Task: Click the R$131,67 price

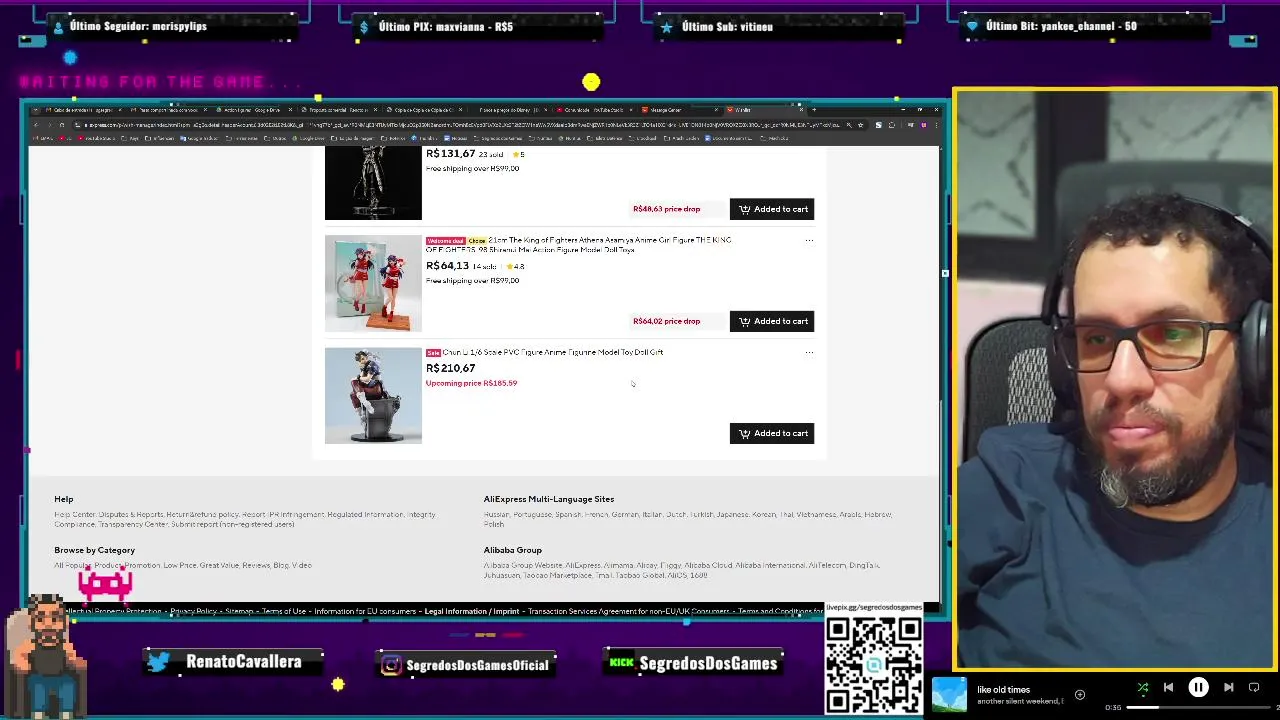Action: (x=450, y=154)
